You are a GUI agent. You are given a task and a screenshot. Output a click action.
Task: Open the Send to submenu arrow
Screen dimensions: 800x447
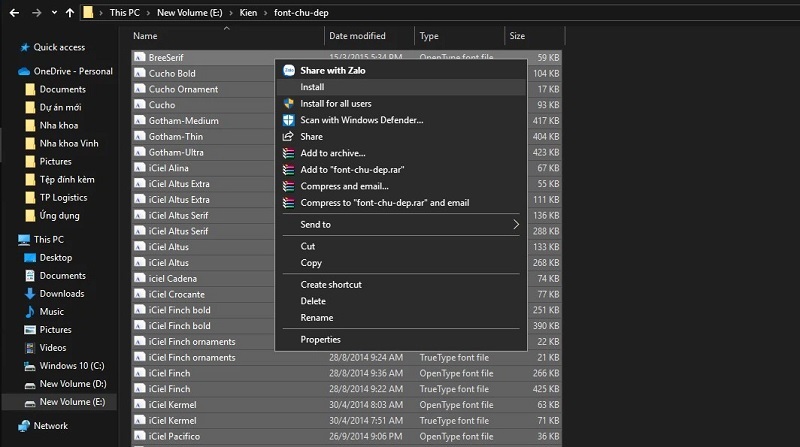[x=516, y=225]
